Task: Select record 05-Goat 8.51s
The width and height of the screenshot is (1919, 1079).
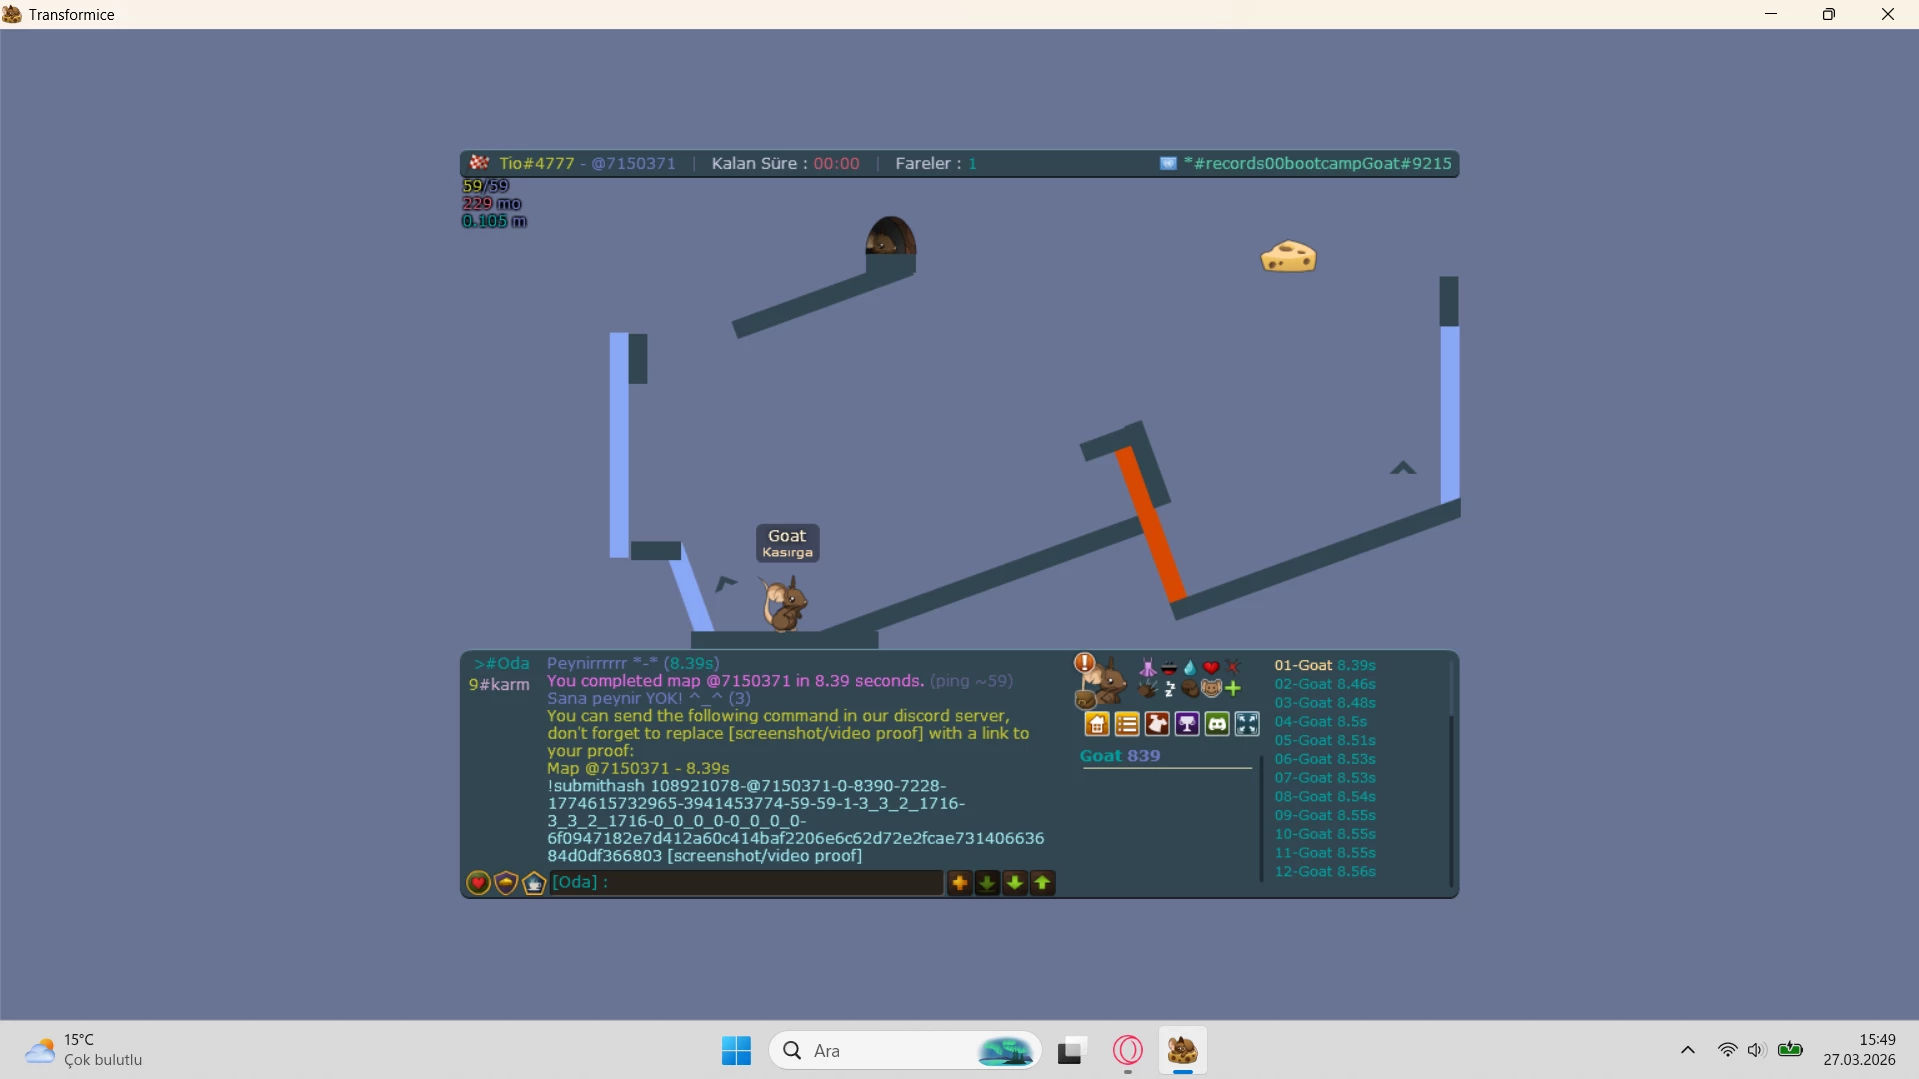Action: 1325,741
